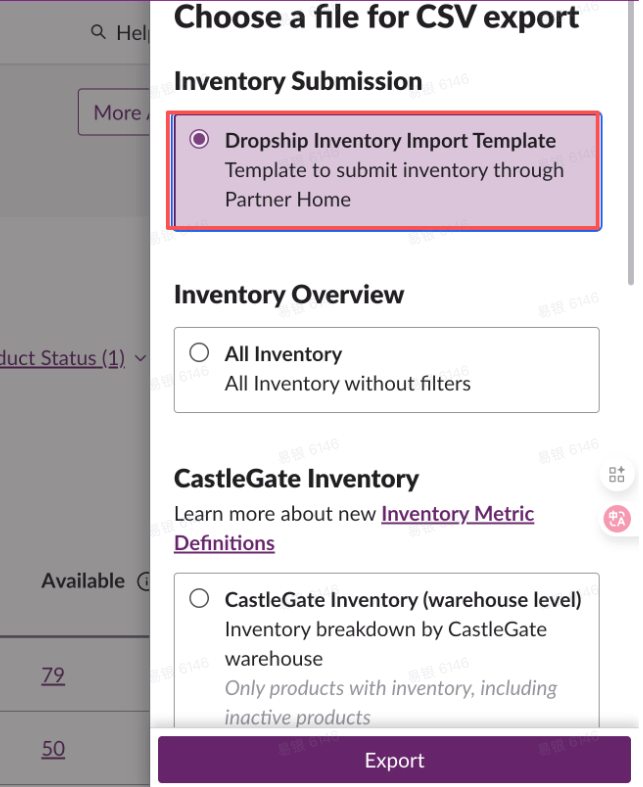The height and width of the screenshot is (787, 643).
Task: Click the info icon beside Available
Action: pyautogui.click(x=143, y=581)
